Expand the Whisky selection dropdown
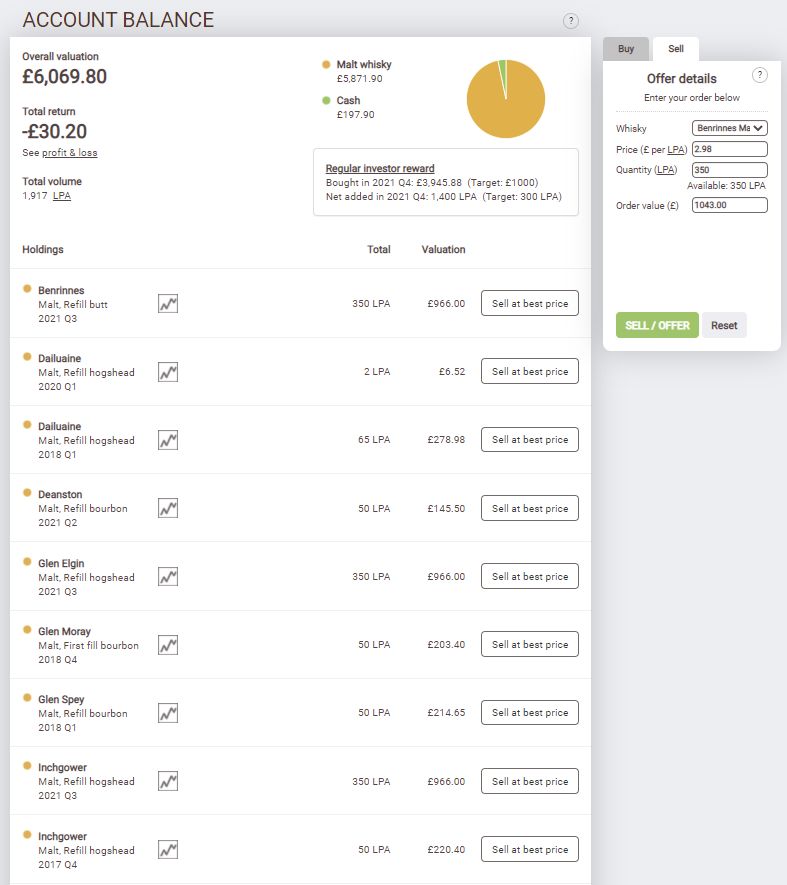 click(x=729, y=128)
